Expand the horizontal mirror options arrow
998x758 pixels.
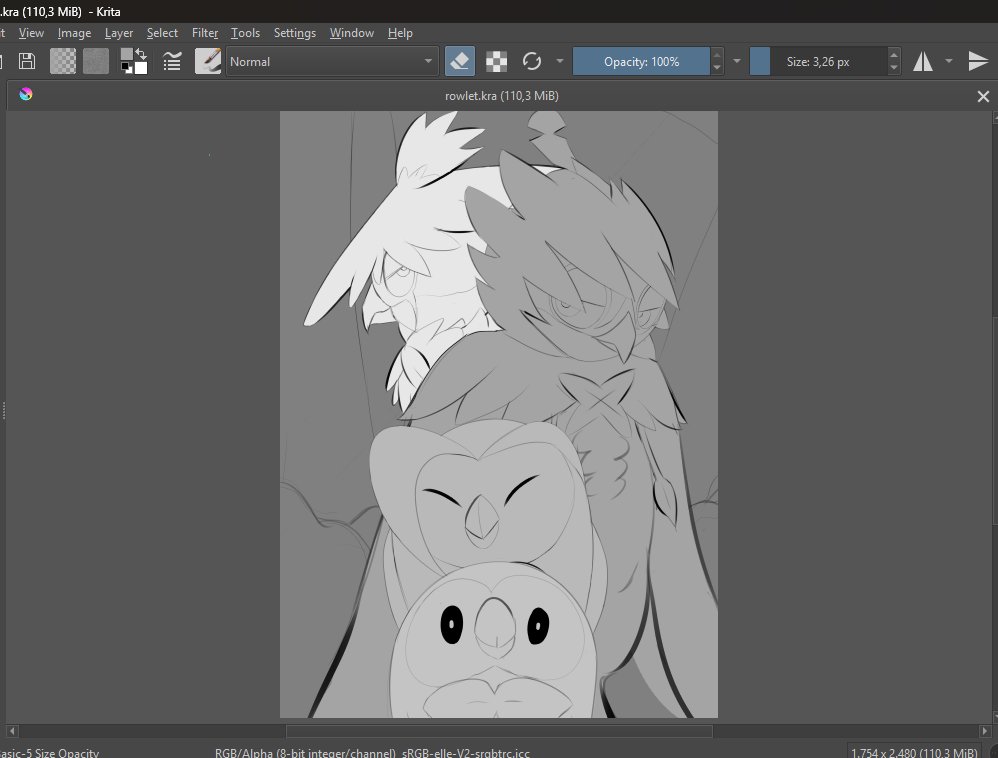[x=949, y=61]
